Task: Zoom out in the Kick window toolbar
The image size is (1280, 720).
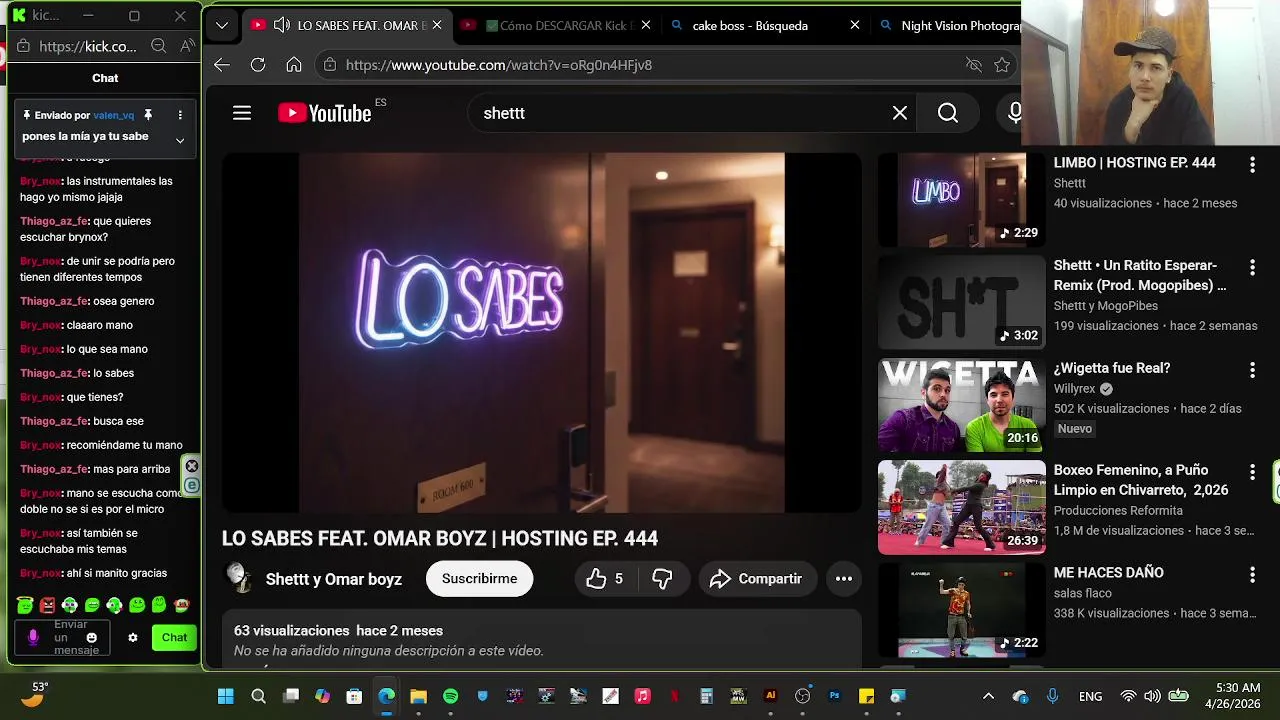Action: point(158,46)
